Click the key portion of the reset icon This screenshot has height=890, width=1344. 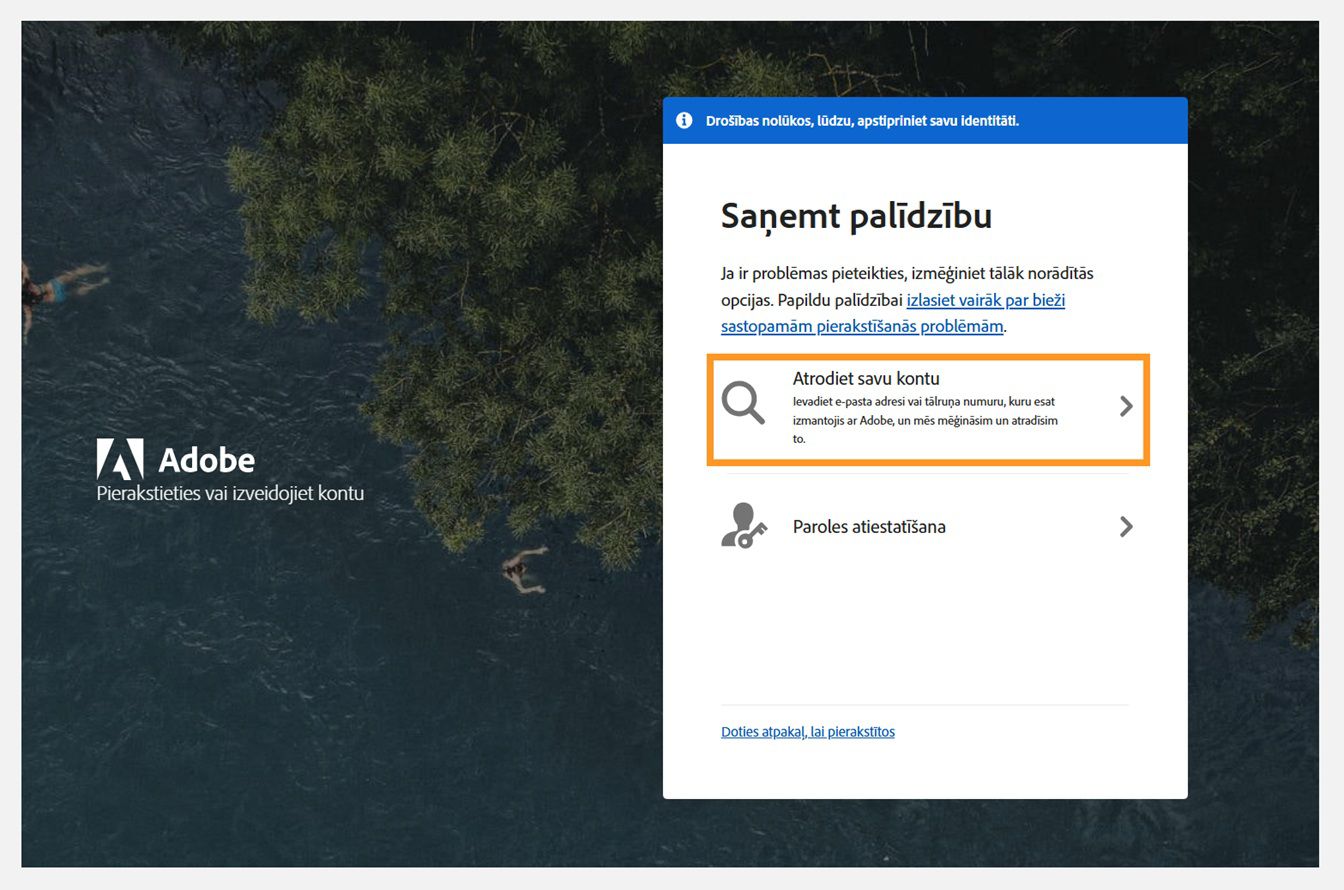point(753,533)
